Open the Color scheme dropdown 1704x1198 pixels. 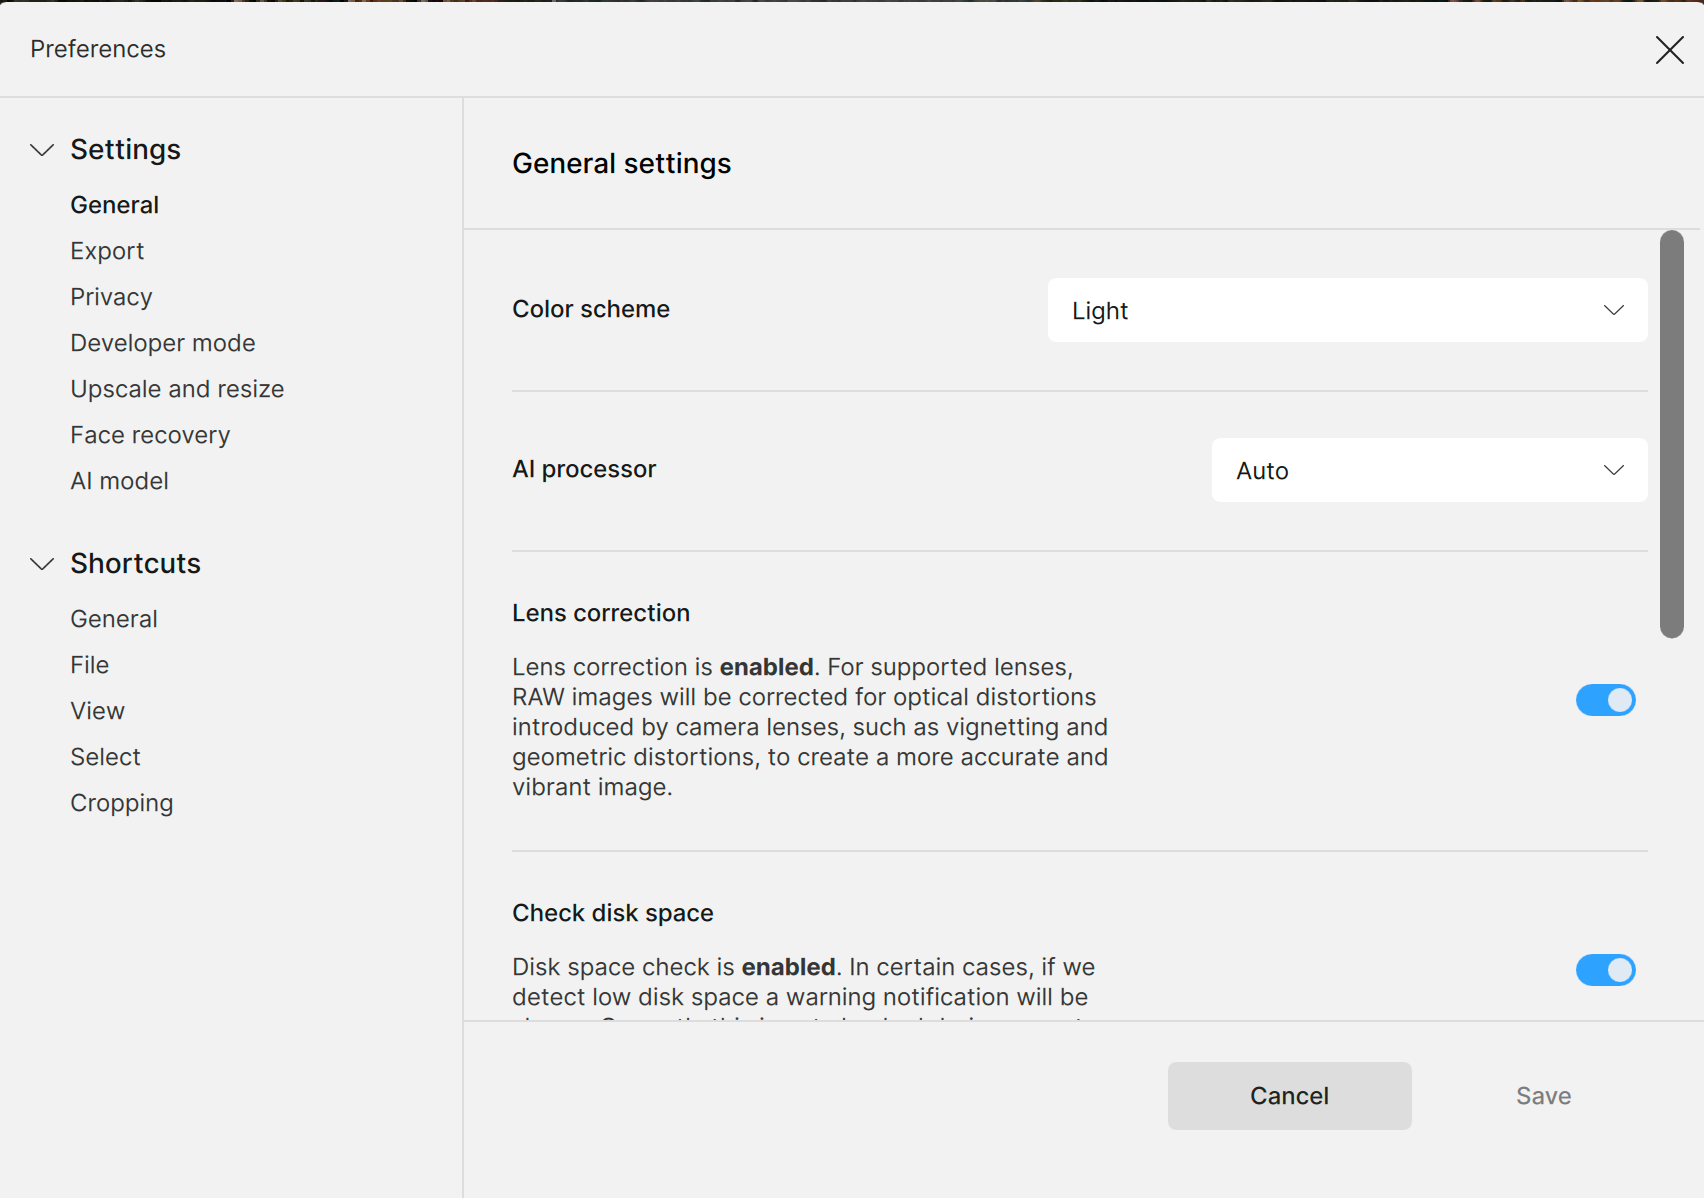[x=1346, y=310]
